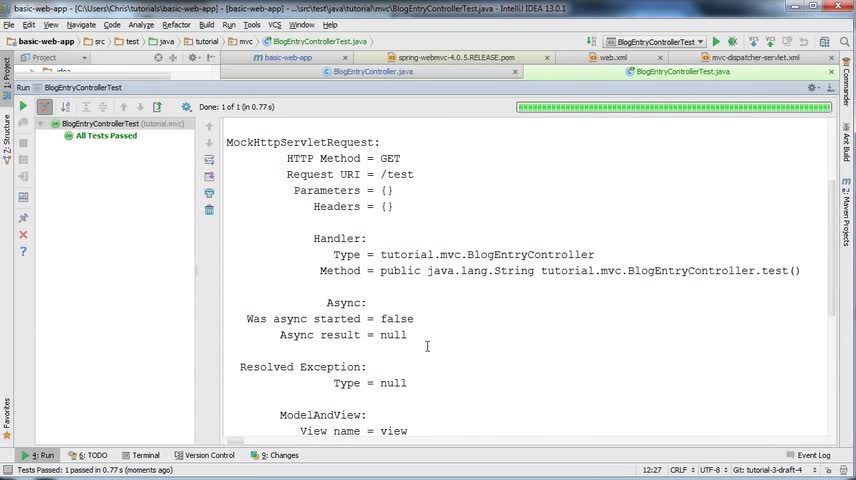
Task: Click console down stack trace arrow
Action: coord(209,143)
